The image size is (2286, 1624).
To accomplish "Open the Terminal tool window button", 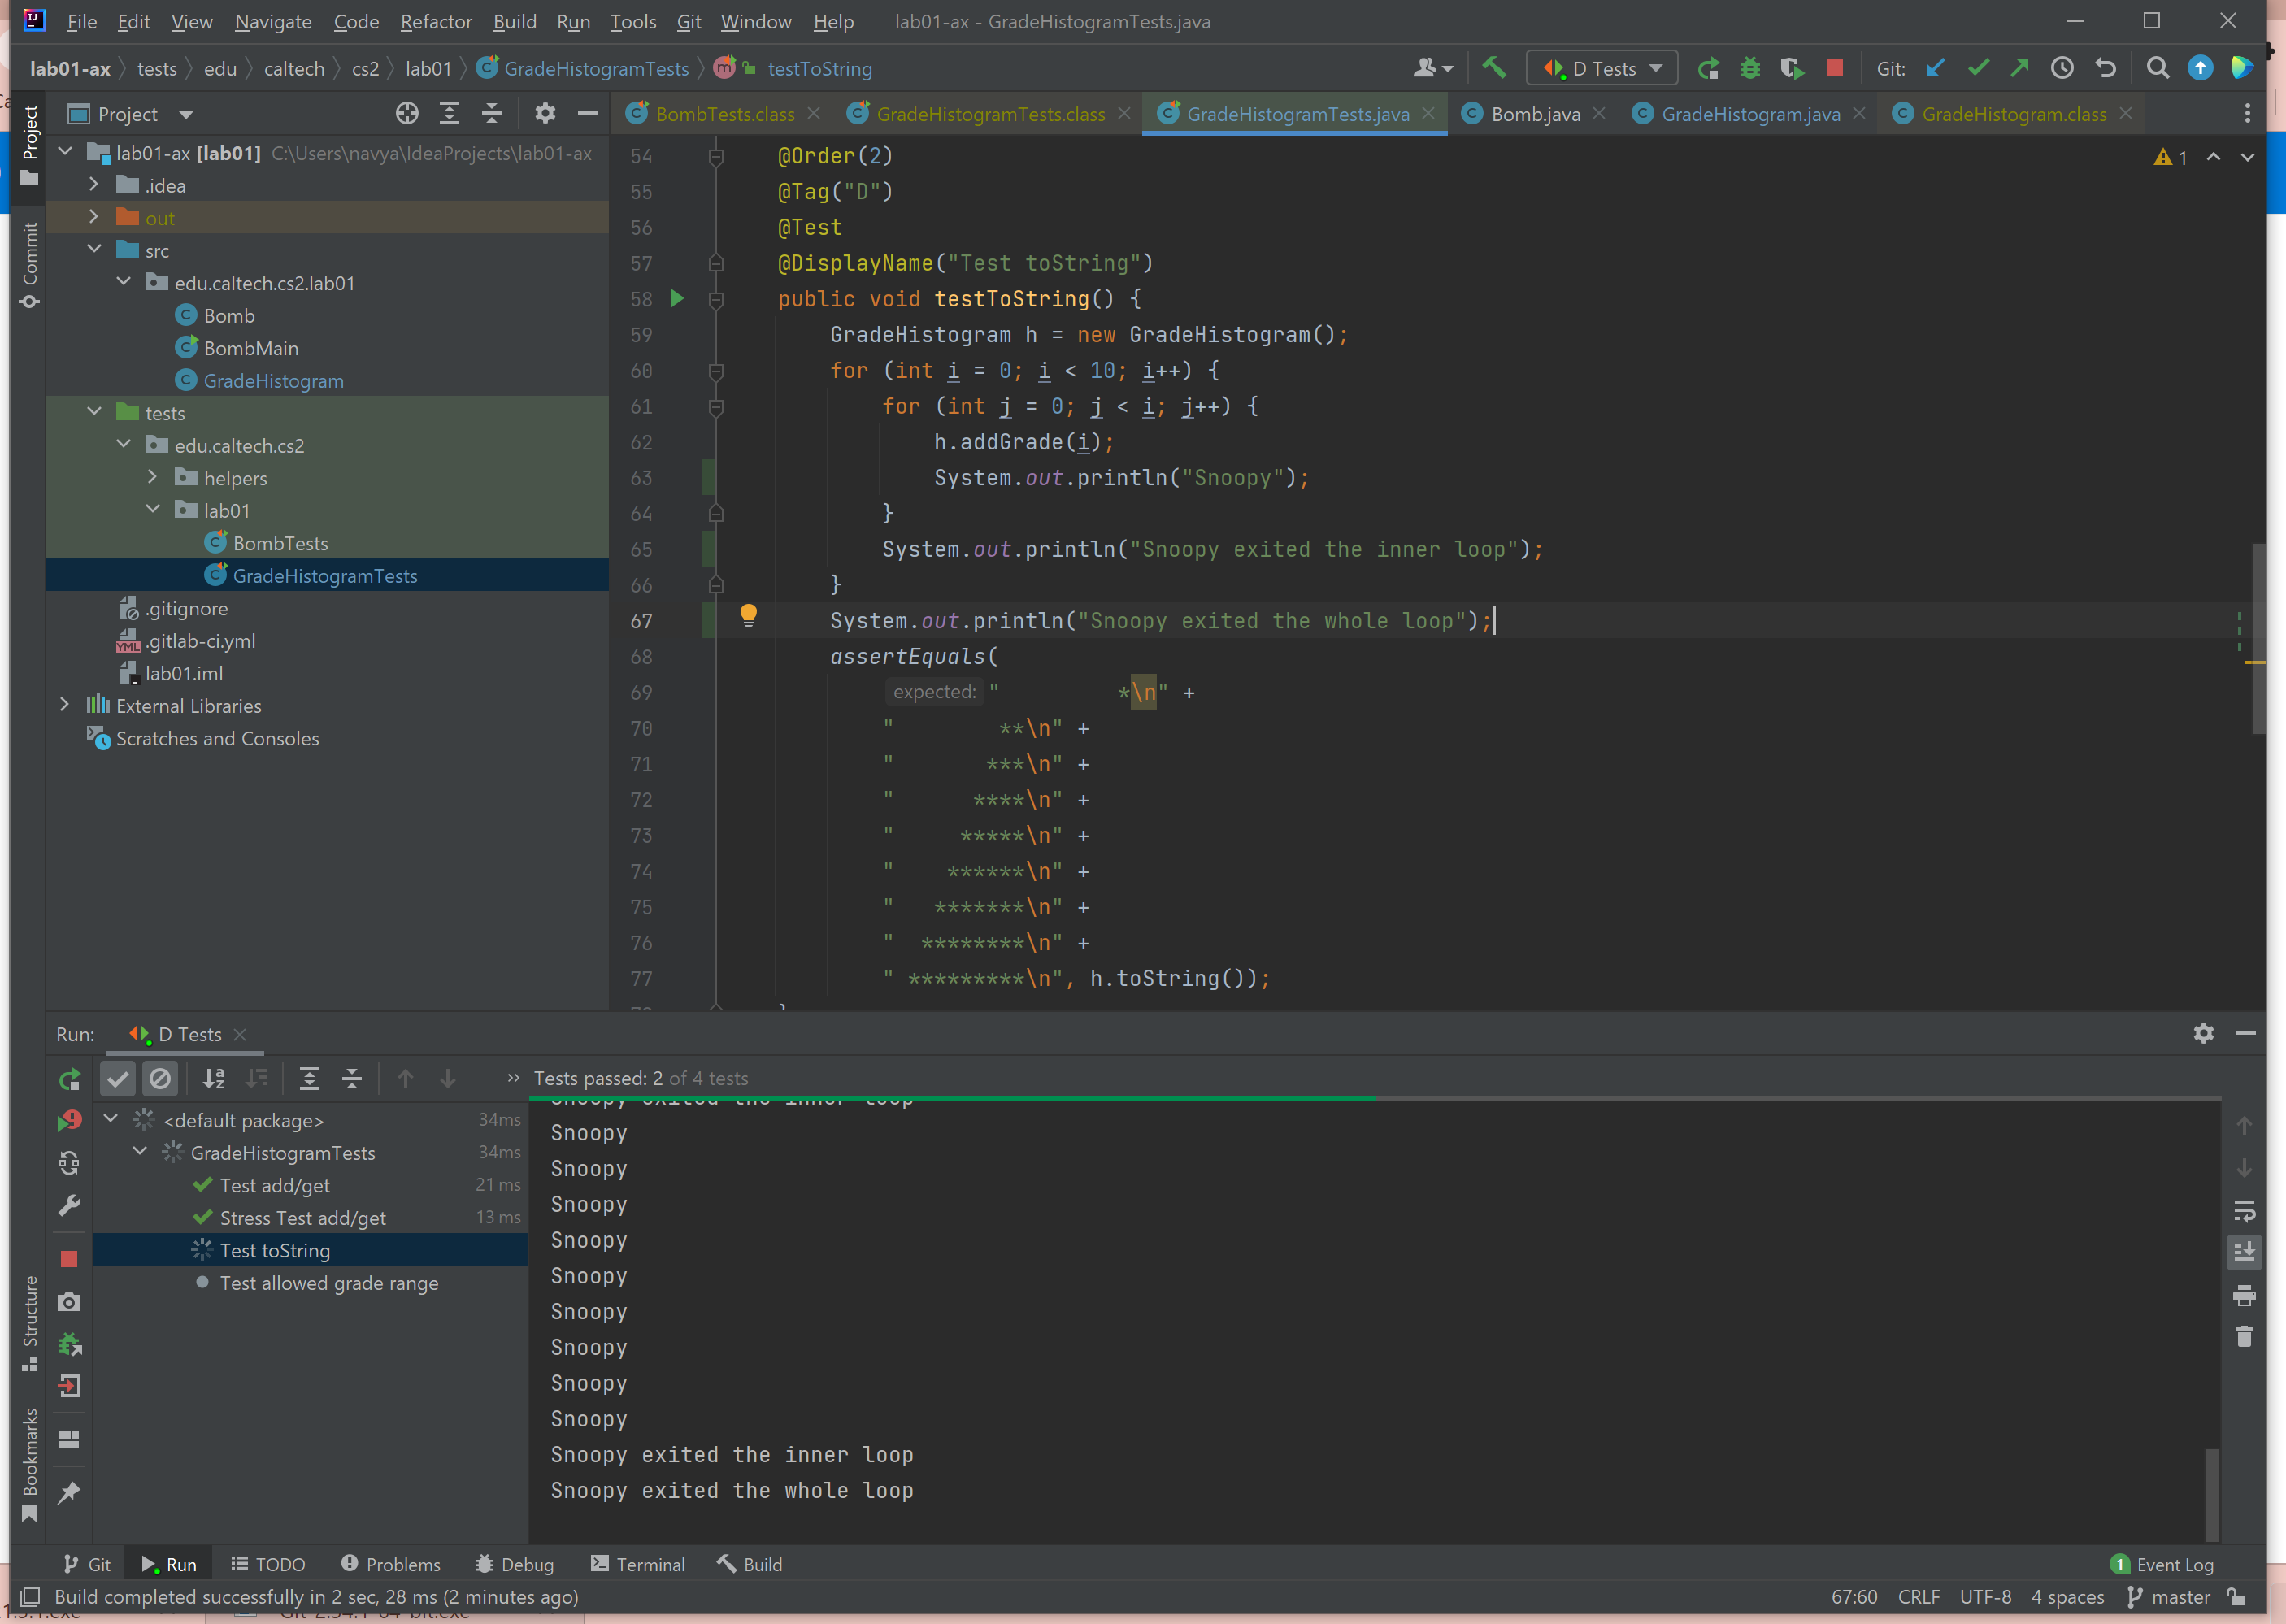I will tap(638, 1564).
